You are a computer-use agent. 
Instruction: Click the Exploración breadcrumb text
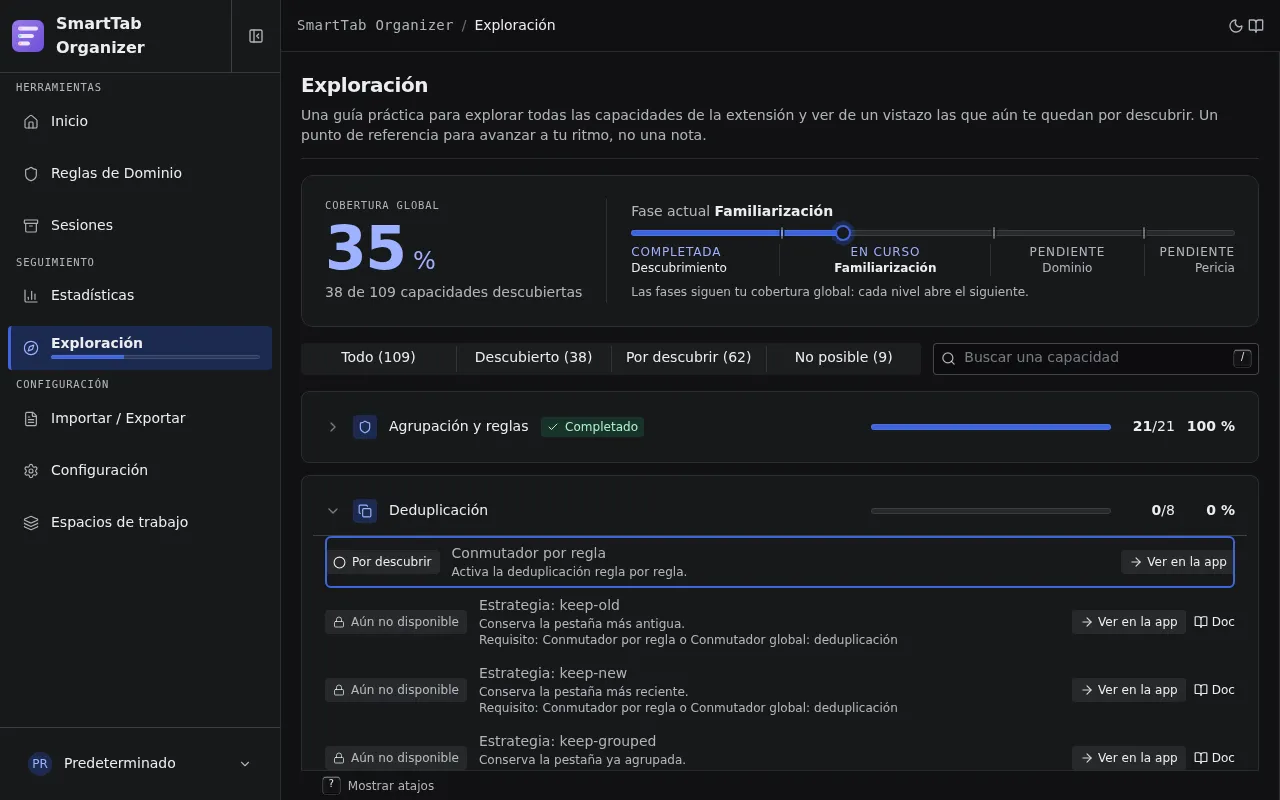(515, 26)
